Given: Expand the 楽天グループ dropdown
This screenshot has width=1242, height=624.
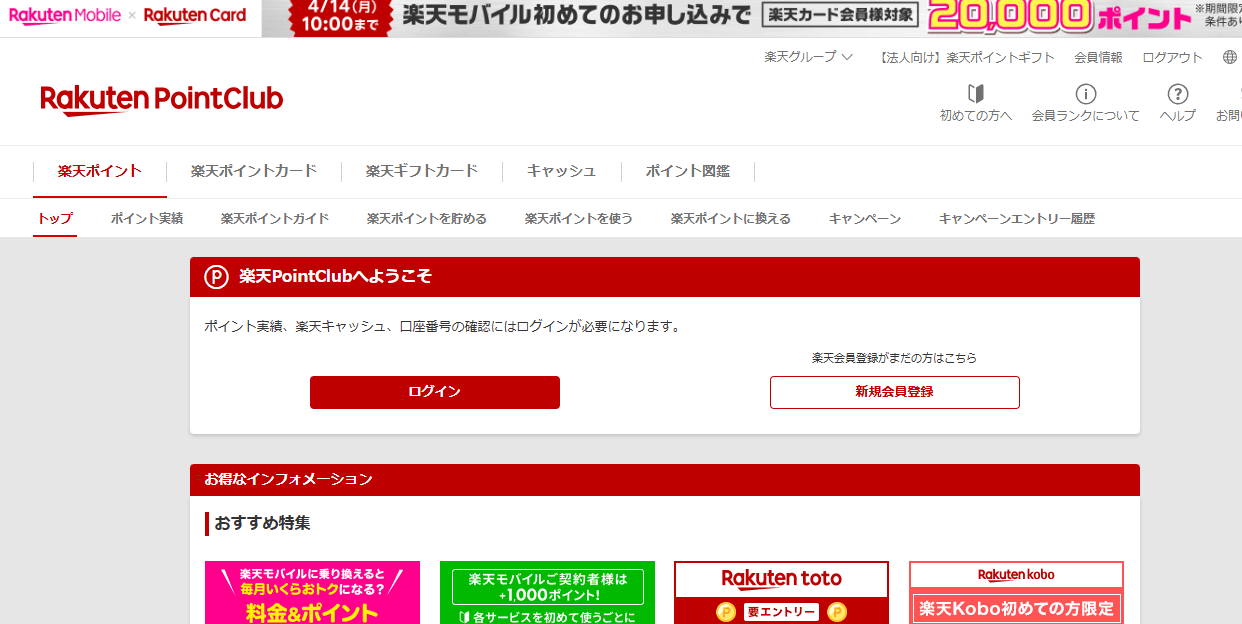Looking at the screenshot, I should point(808,57).
